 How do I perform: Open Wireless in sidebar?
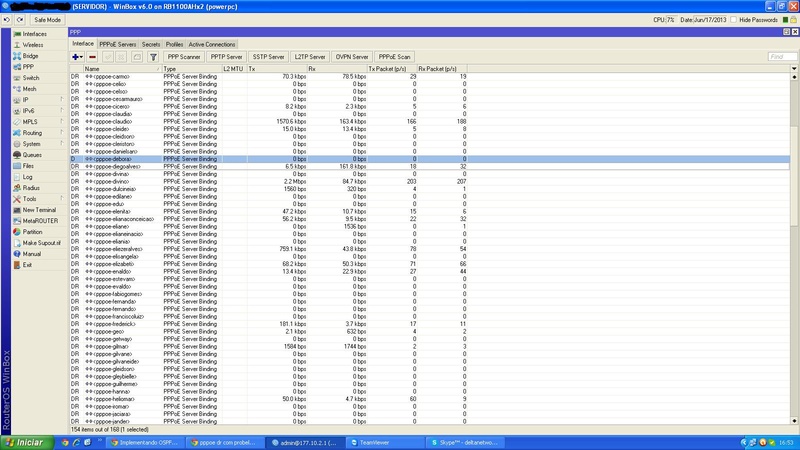(33, 45)
